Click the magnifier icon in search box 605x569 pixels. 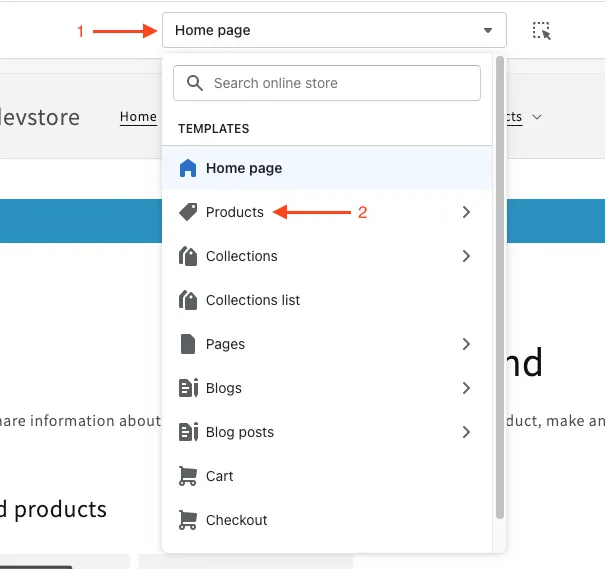coord(194,83)
